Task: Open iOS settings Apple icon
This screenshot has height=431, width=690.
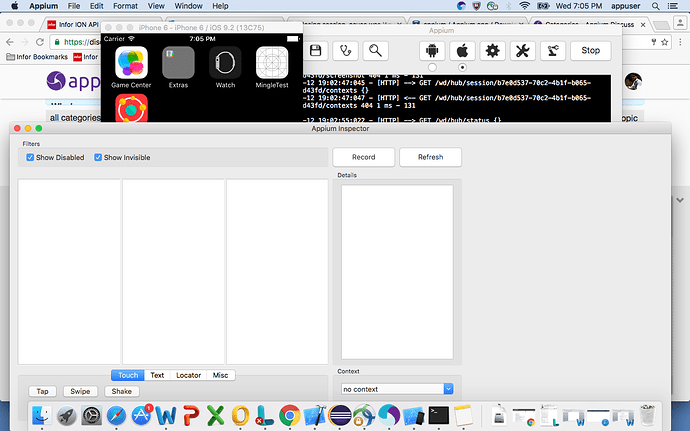Action: (462, 51)
